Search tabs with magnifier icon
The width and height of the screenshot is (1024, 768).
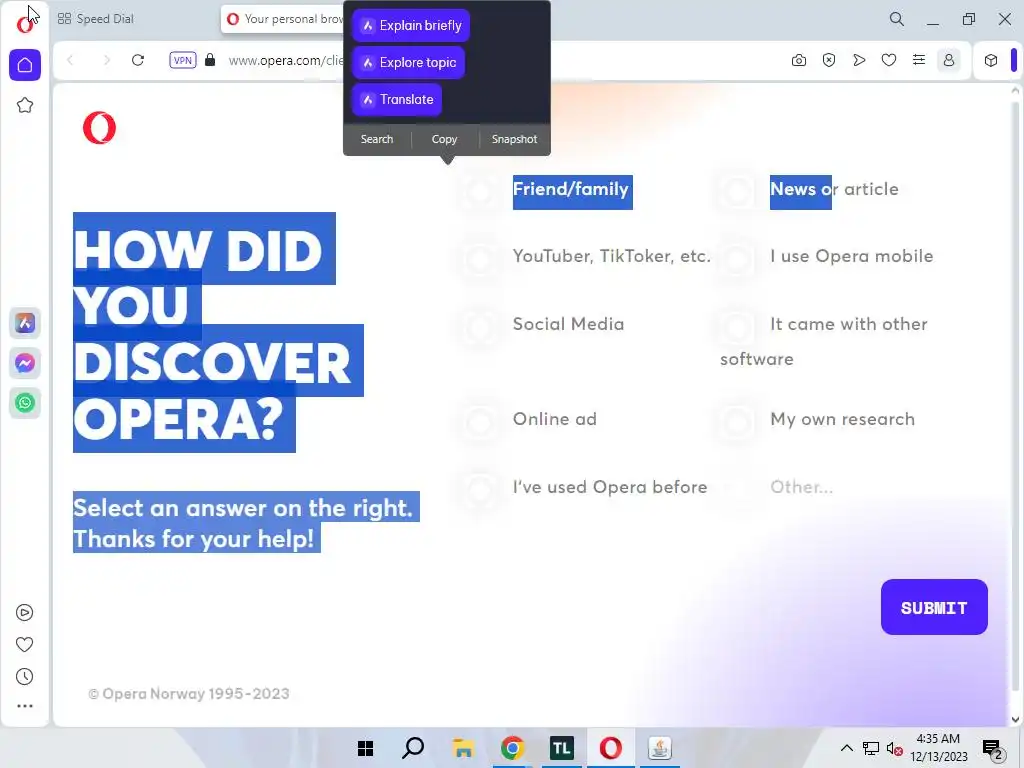click(897, 19)
